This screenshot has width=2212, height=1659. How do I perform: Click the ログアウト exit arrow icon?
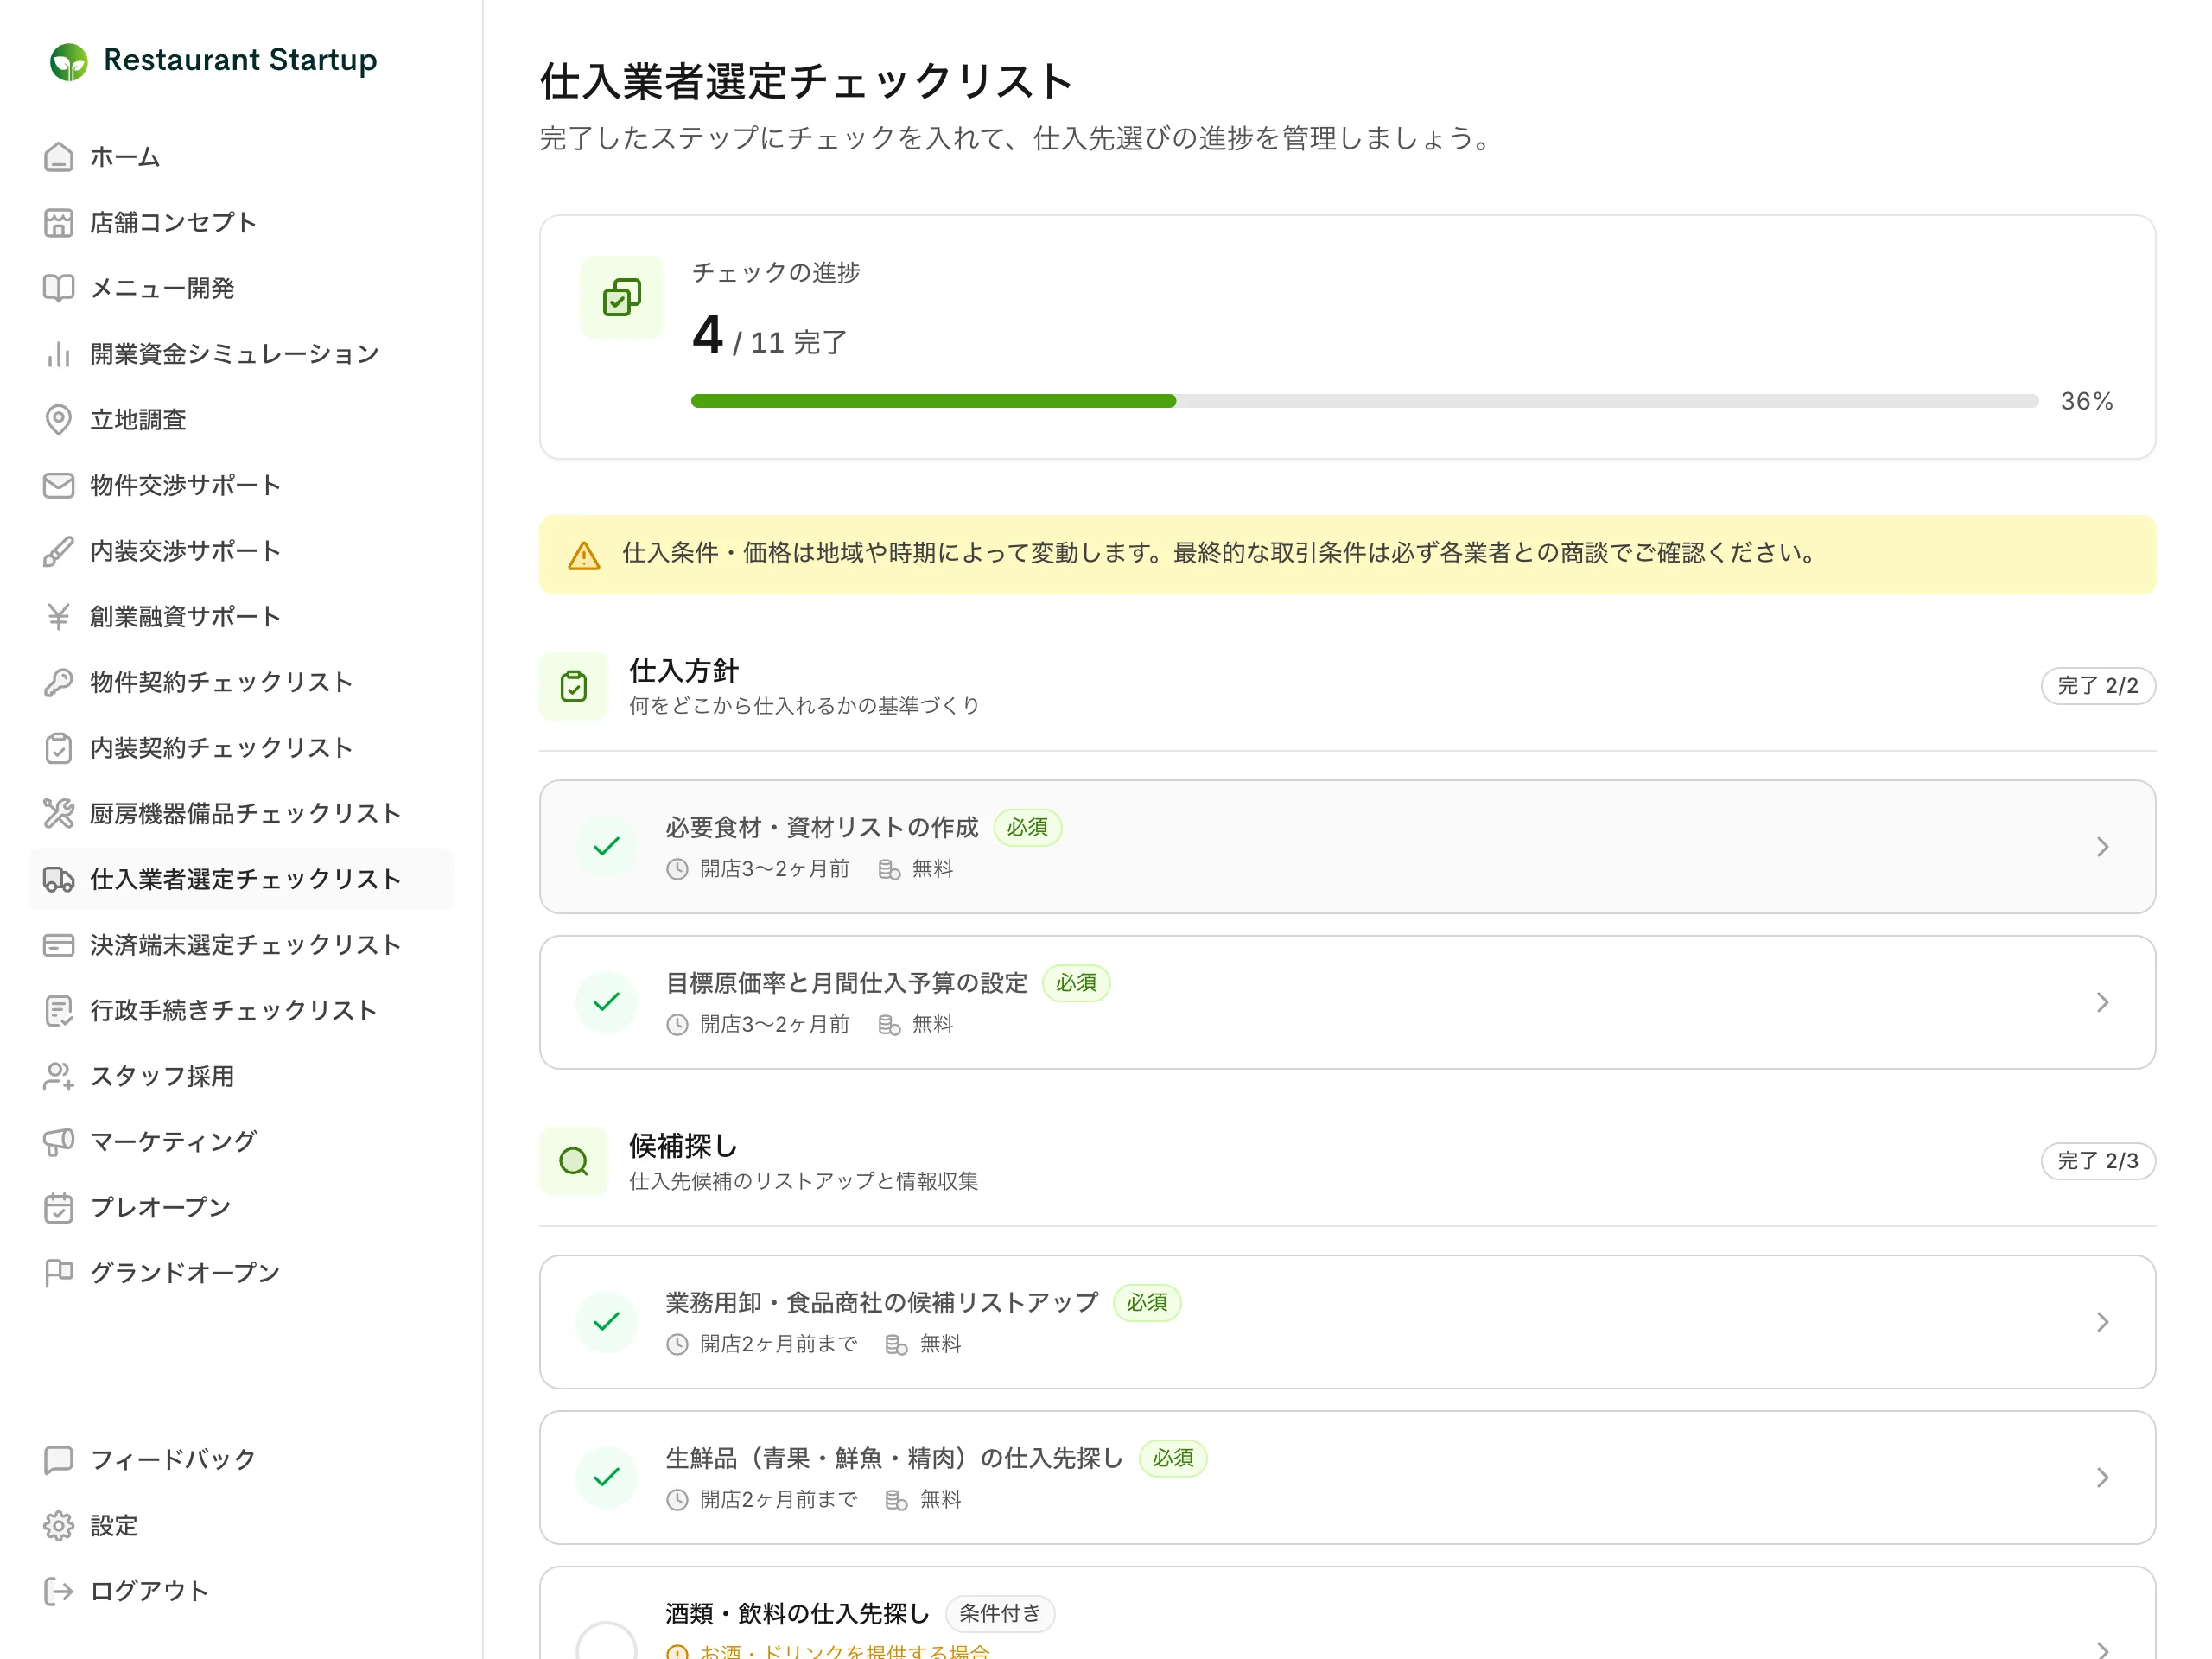(59, 1591)
